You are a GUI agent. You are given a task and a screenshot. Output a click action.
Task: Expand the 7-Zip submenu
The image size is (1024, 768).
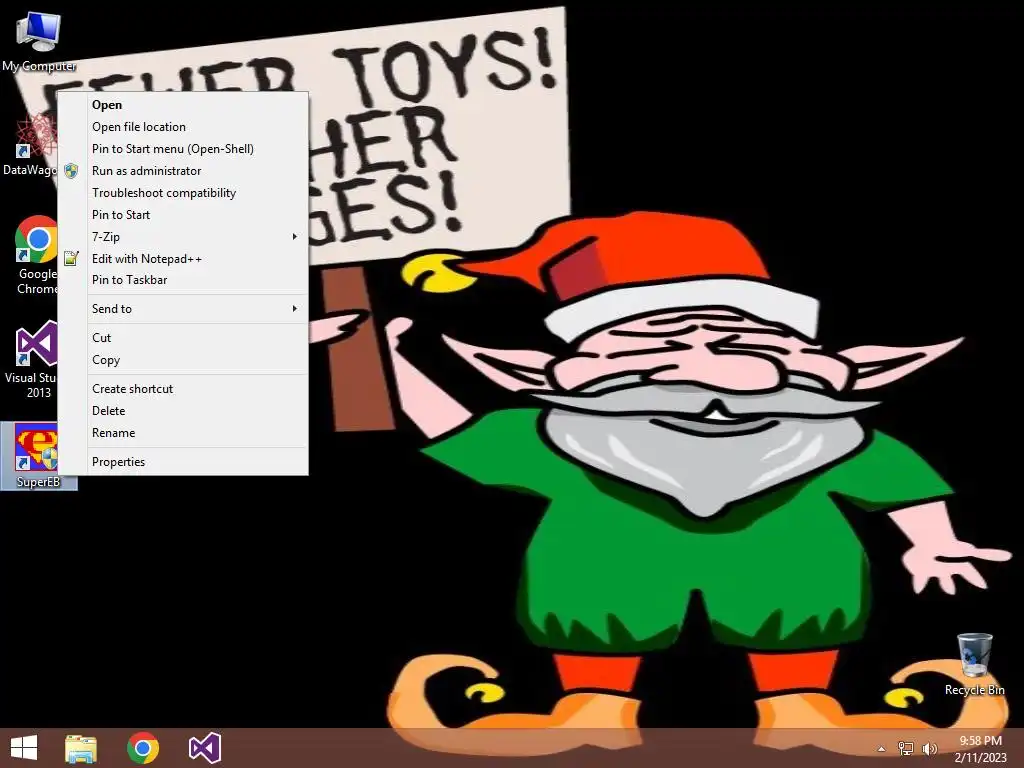183,236
